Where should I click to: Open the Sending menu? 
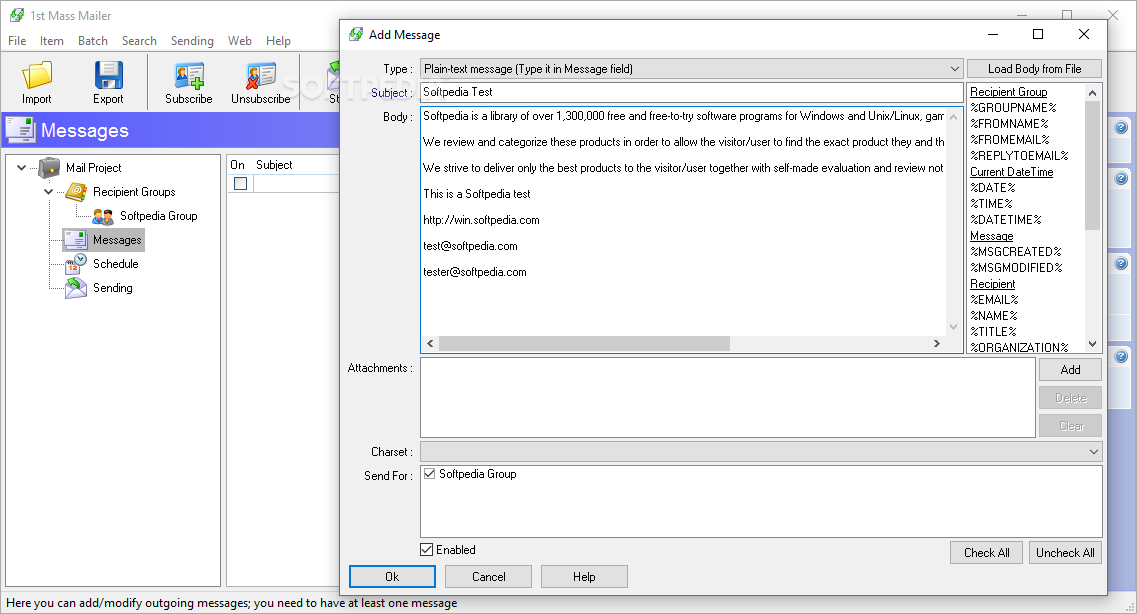(192, 41)
